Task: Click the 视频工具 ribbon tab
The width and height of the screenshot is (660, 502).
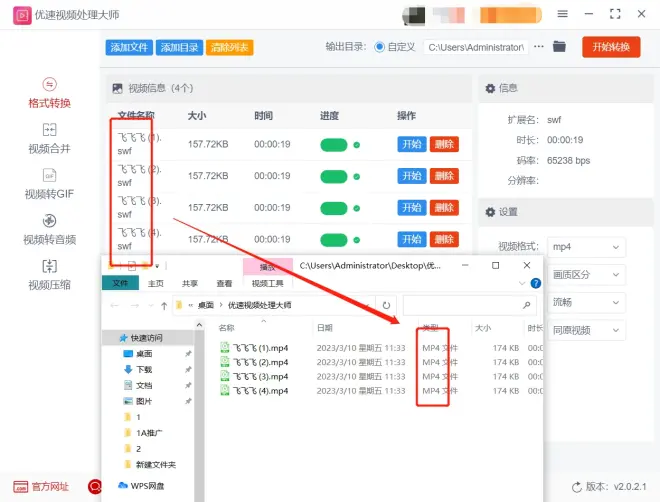Action: pos(267,284)
